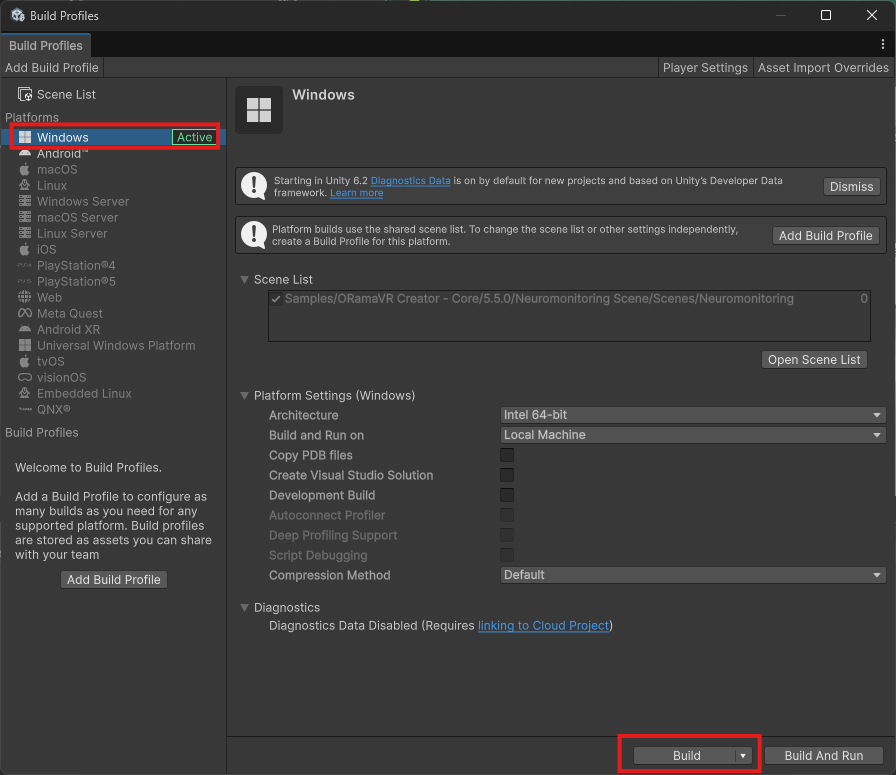Click the tvOS apple icon
896x775 pixels.
25,361
